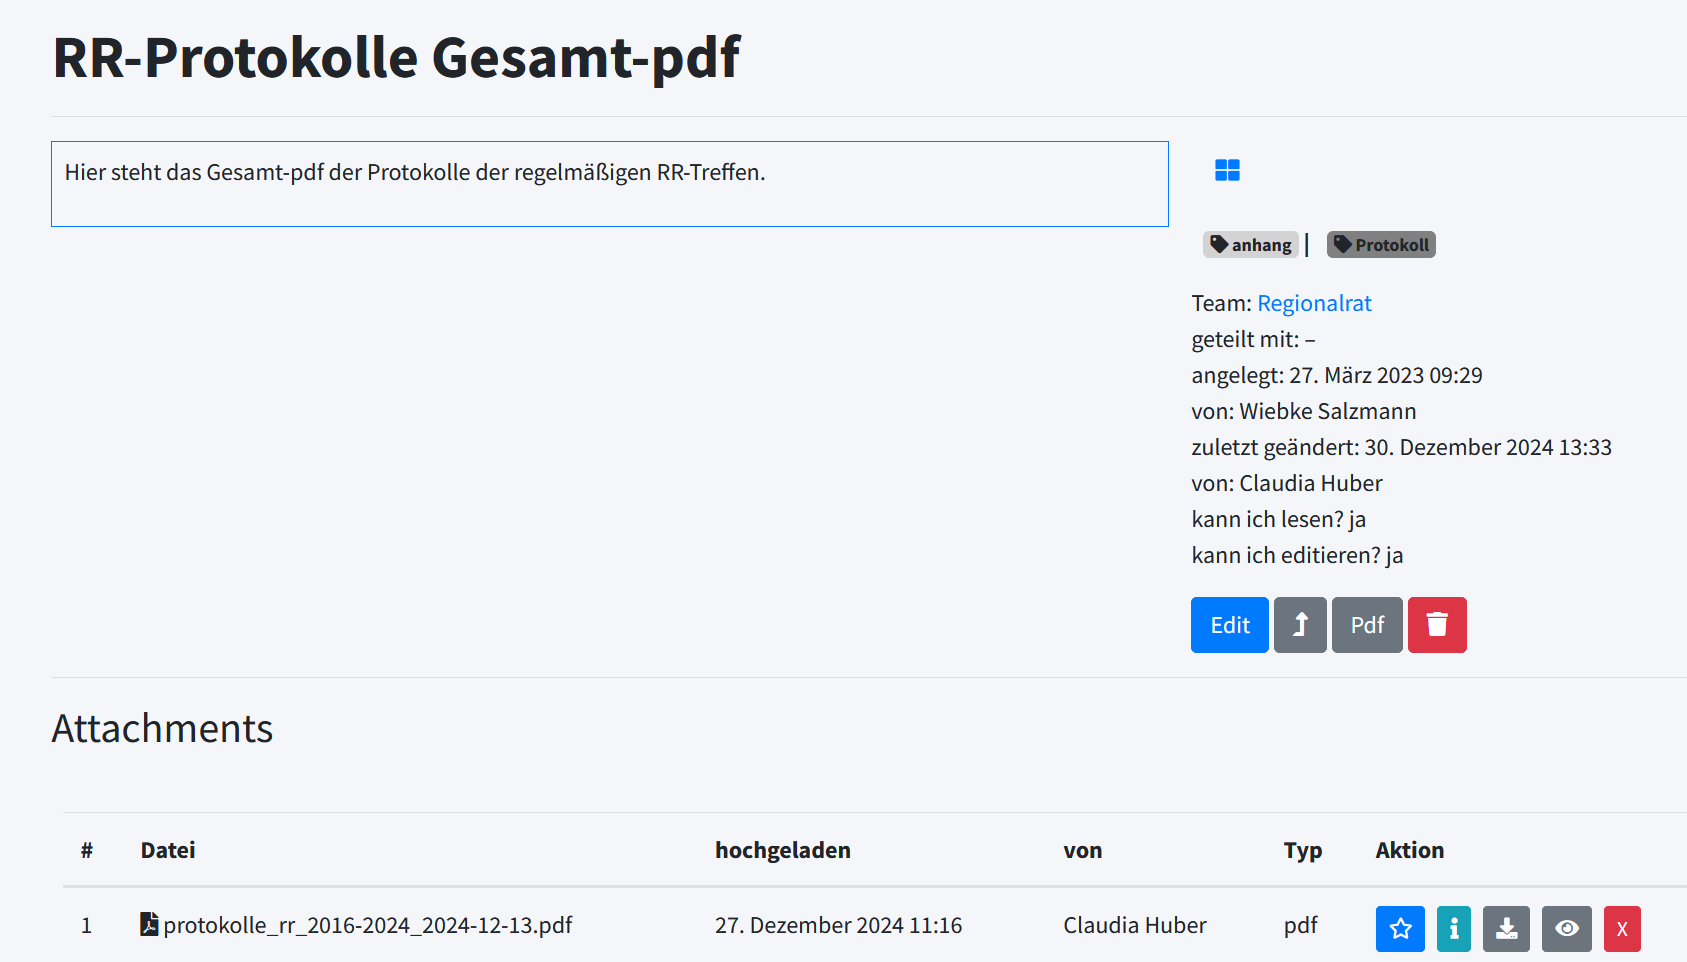Click the blue Edit button
Viewport: 1687px width, 962px height.
[1229, 625]
